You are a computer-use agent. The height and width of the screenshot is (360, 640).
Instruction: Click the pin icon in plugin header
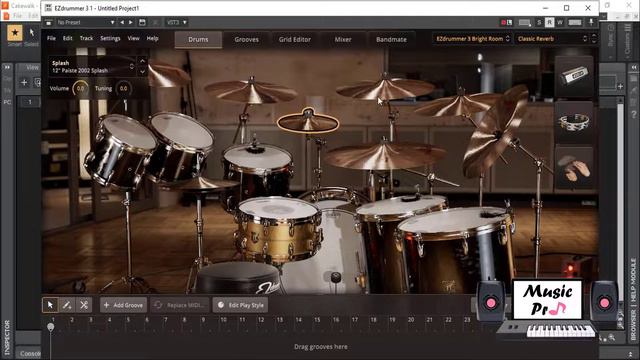point(591,22)
